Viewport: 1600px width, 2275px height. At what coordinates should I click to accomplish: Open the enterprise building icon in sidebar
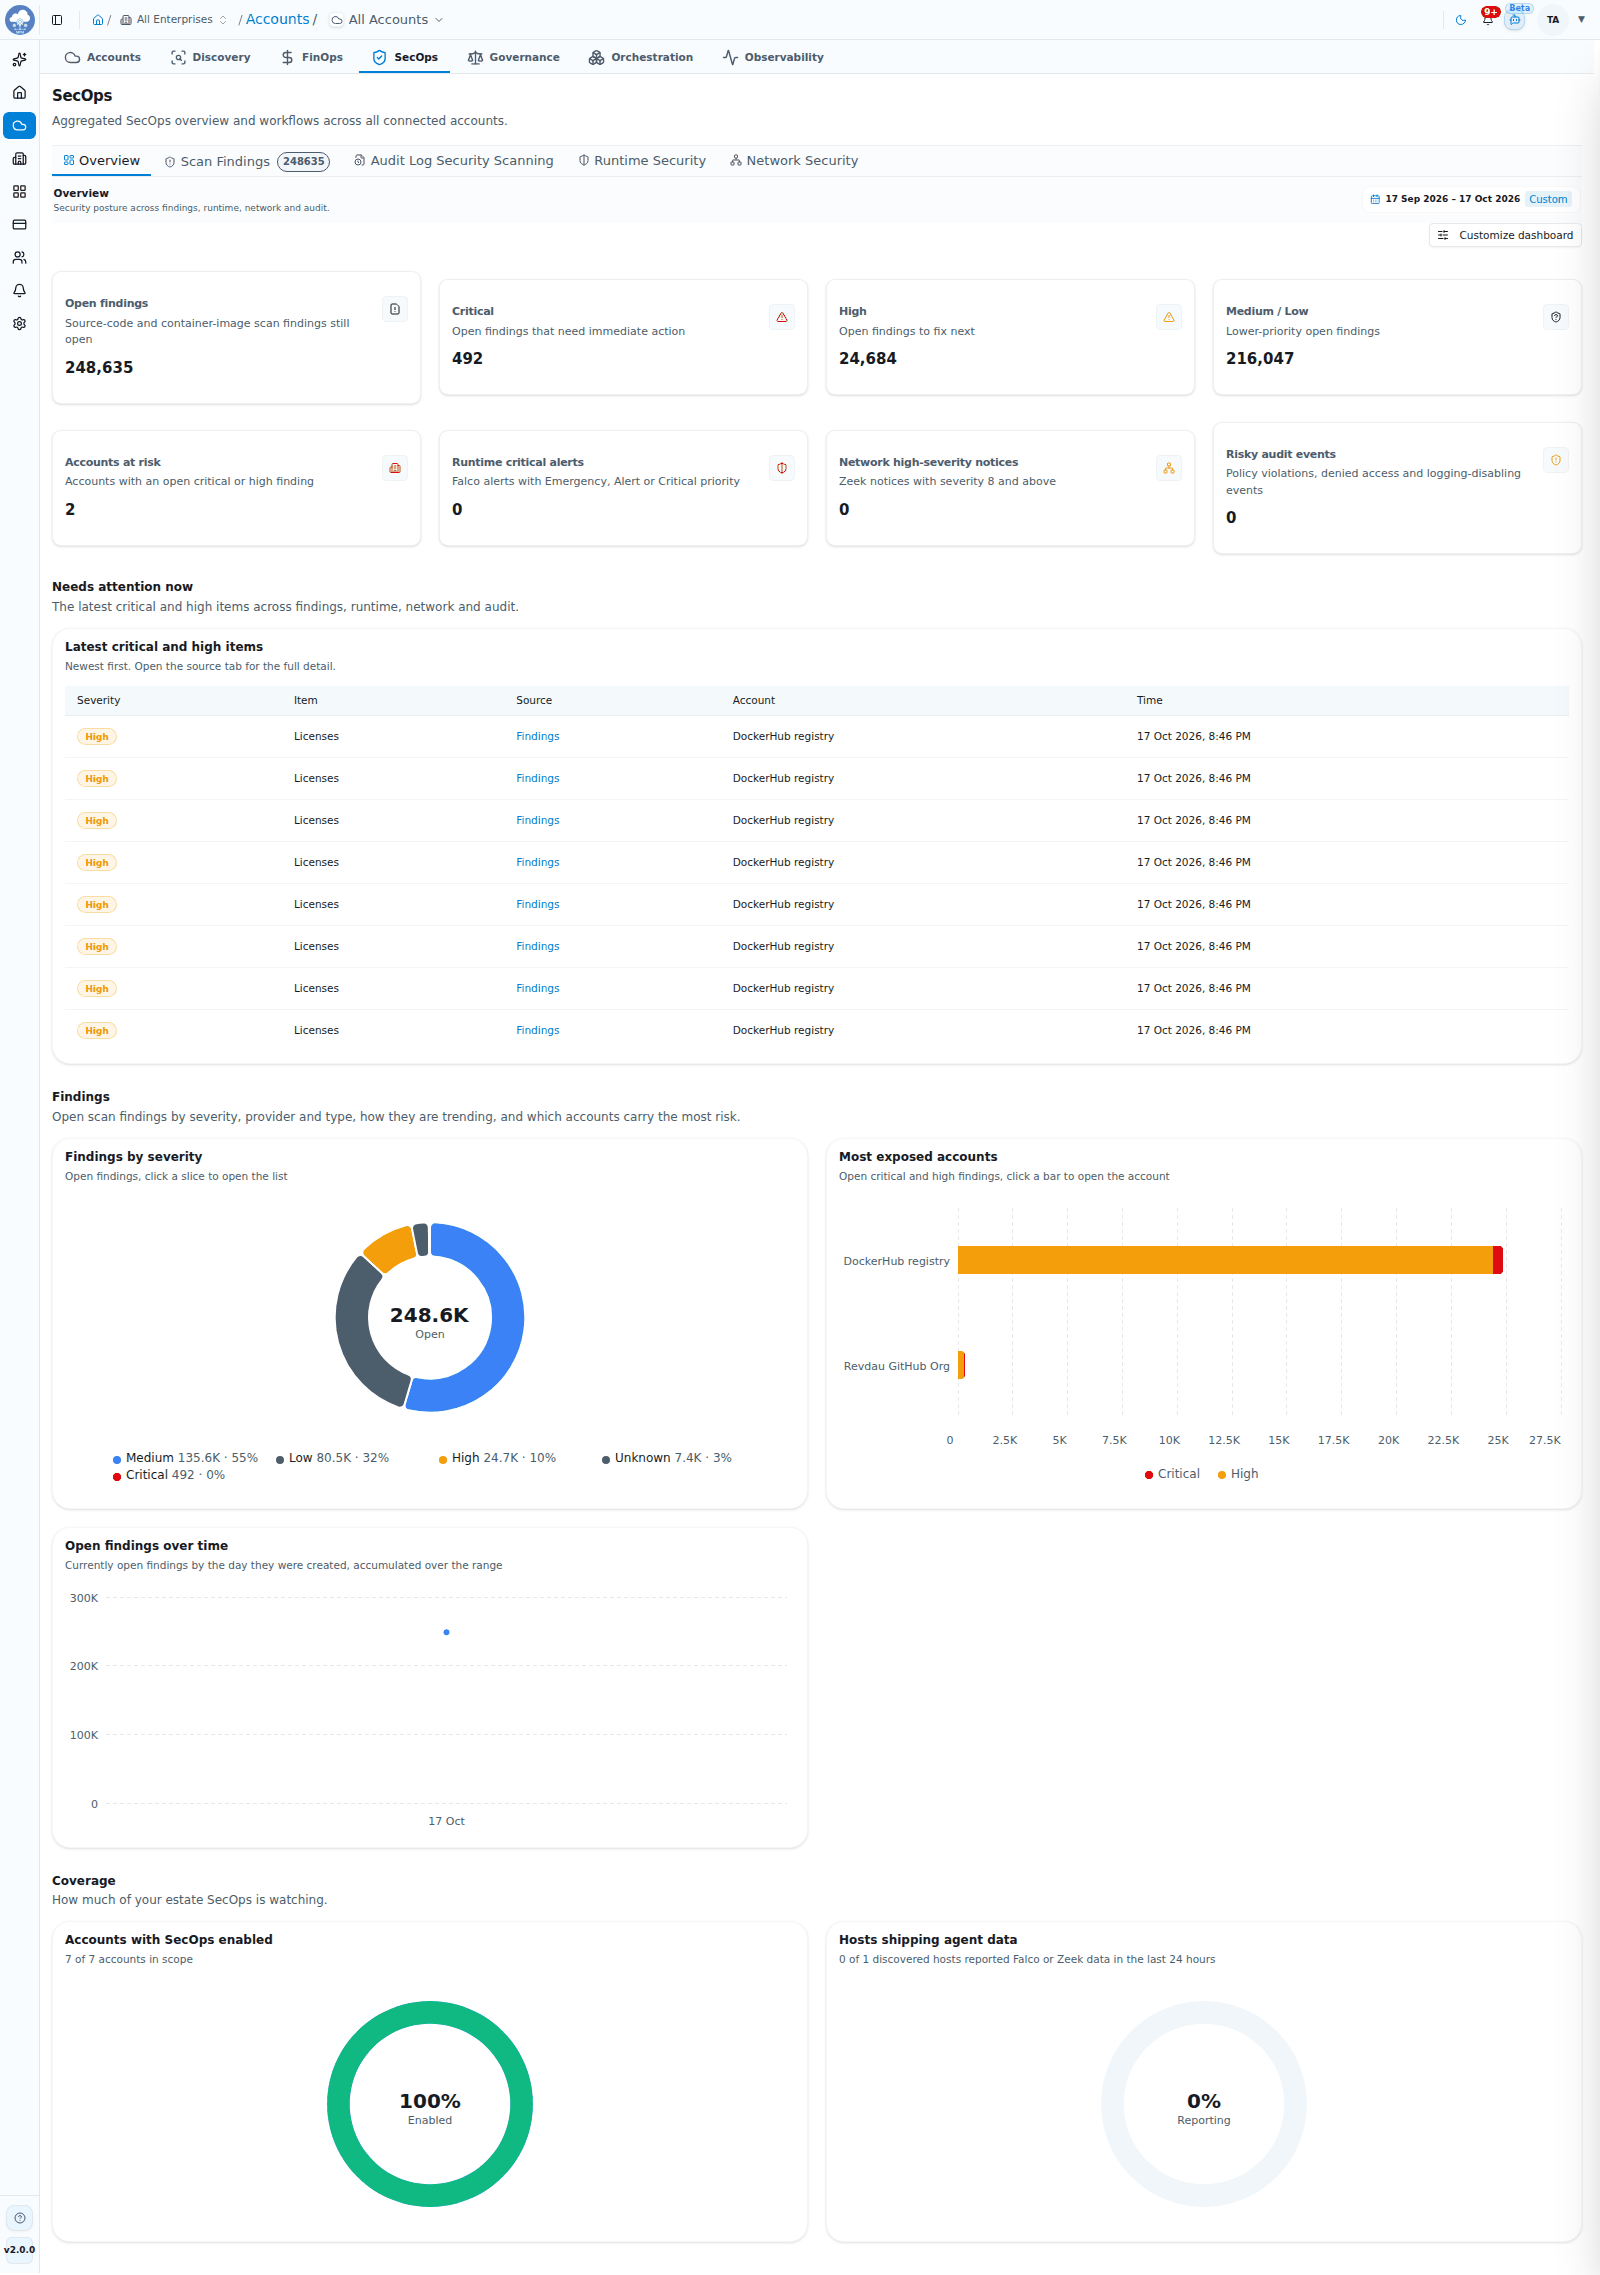click(19, 159)
